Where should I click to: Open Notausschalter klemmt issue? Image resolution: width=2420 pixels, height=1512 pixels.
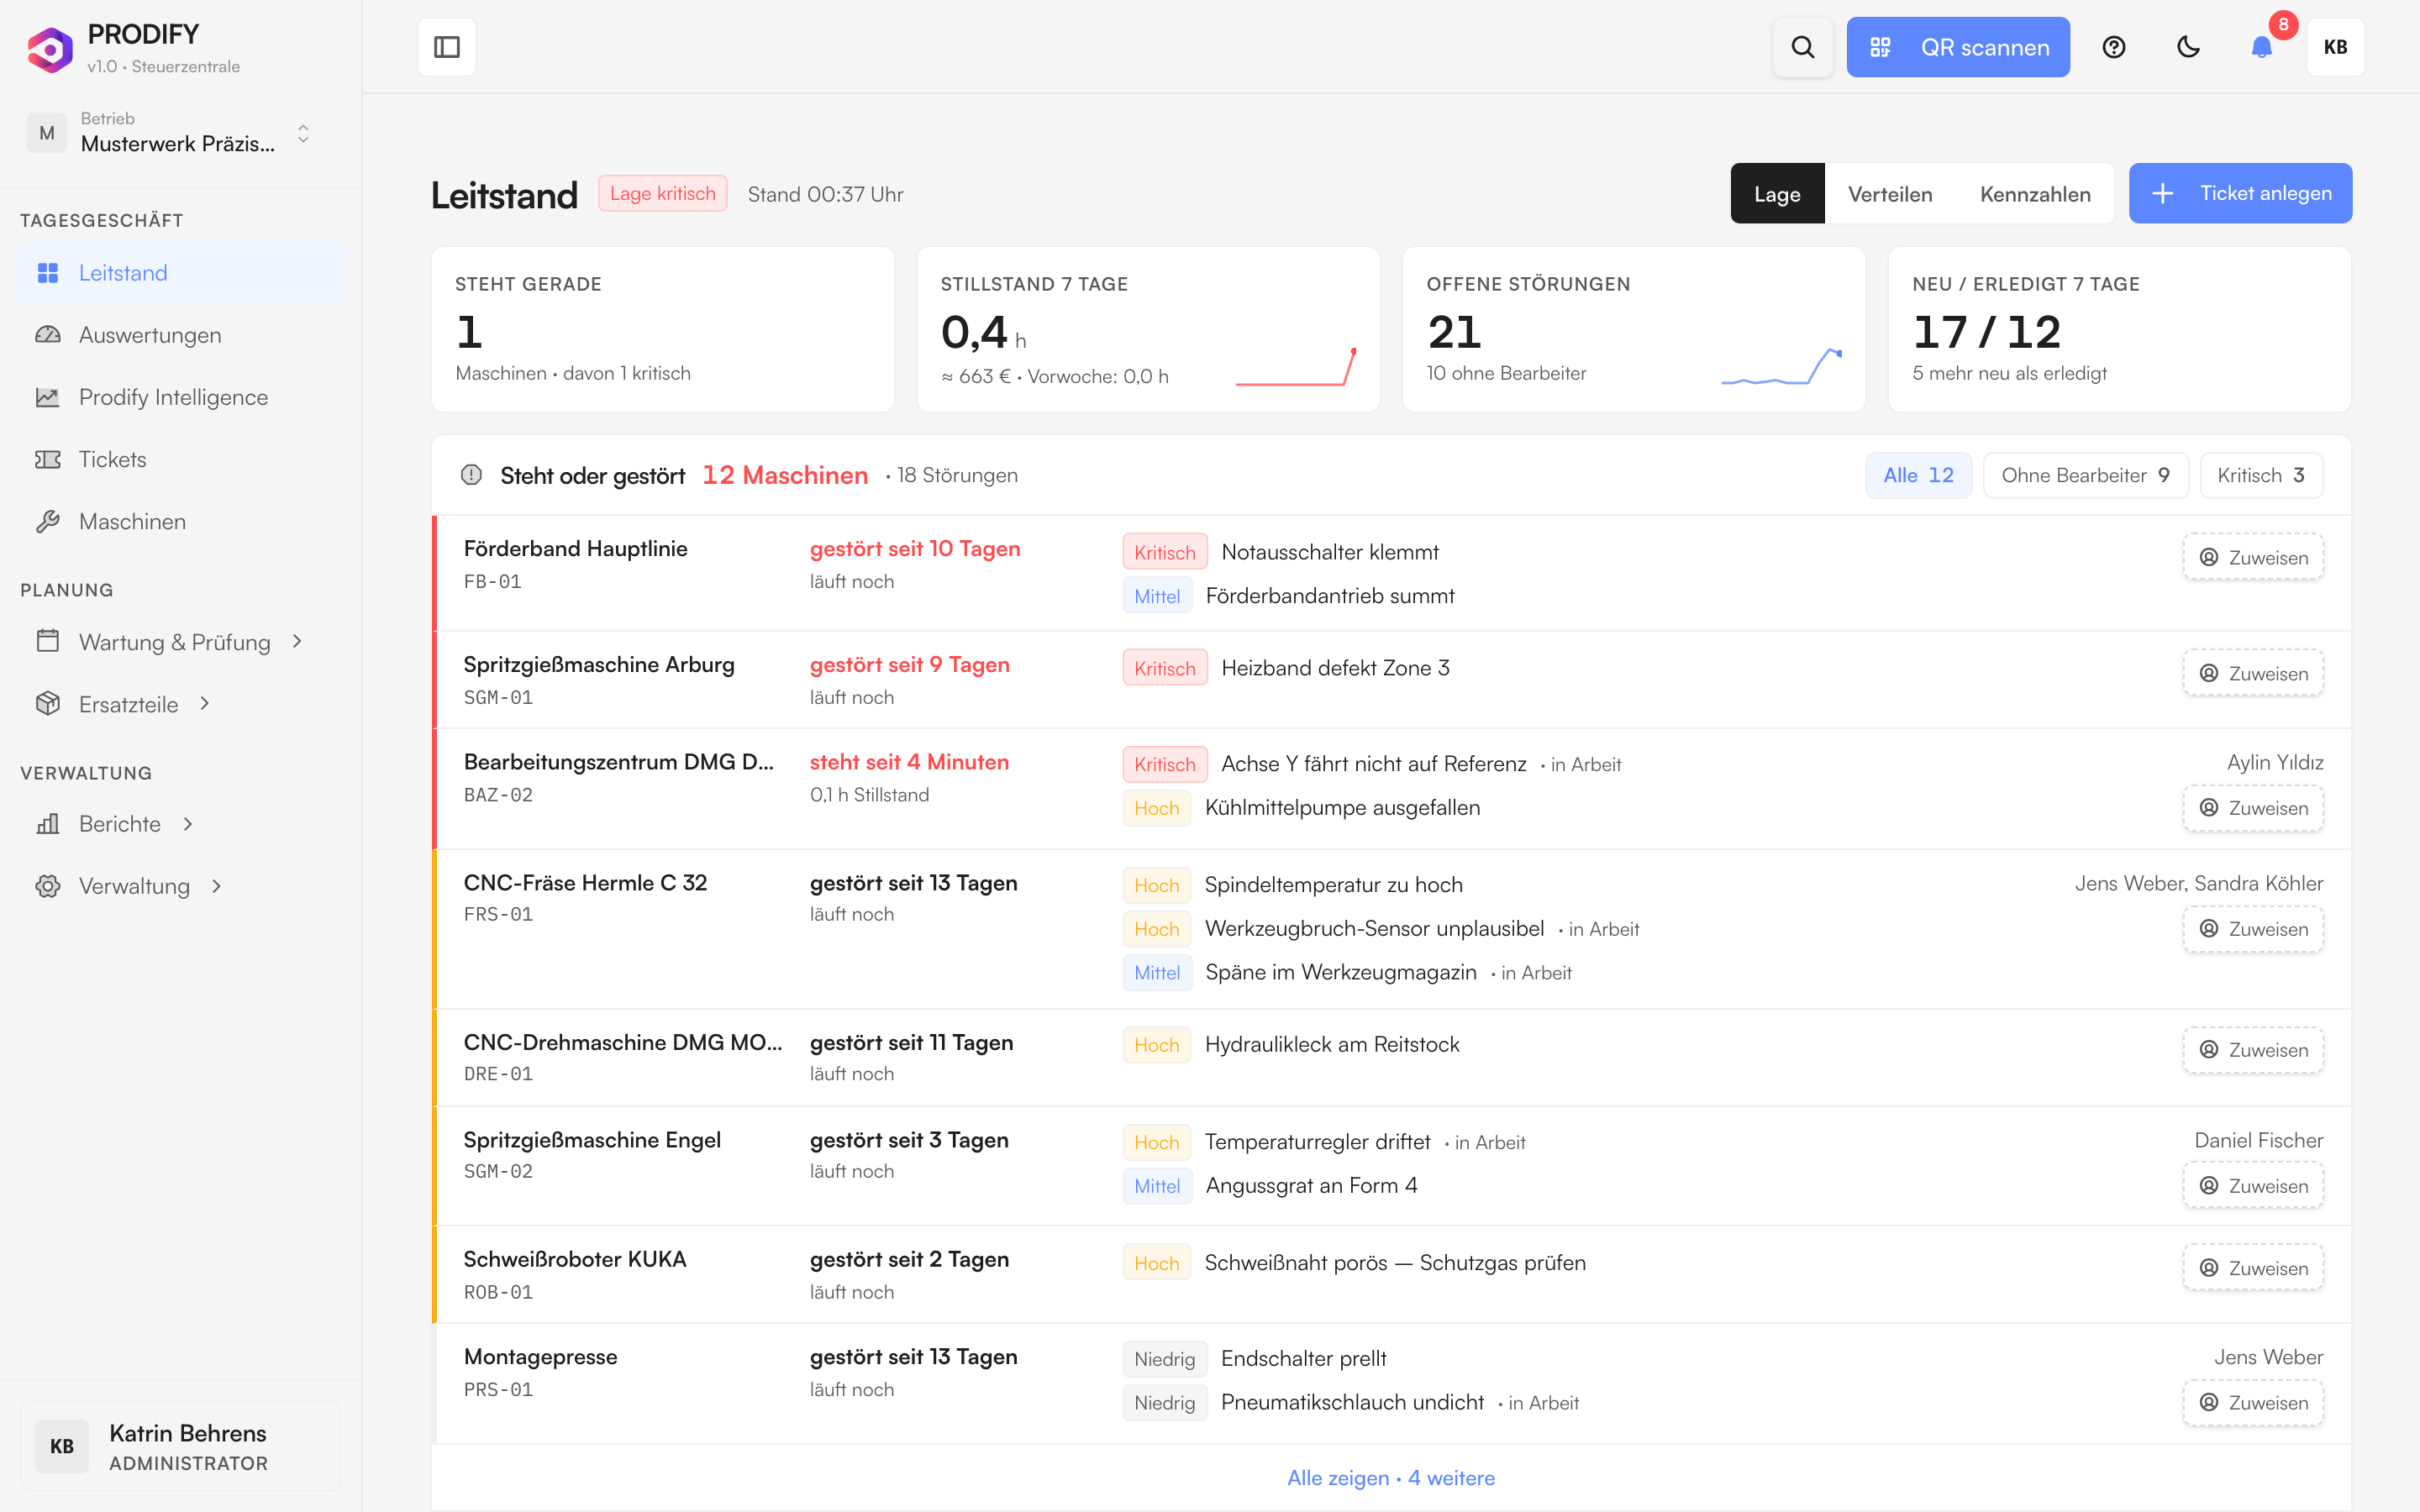(1329, 552)
